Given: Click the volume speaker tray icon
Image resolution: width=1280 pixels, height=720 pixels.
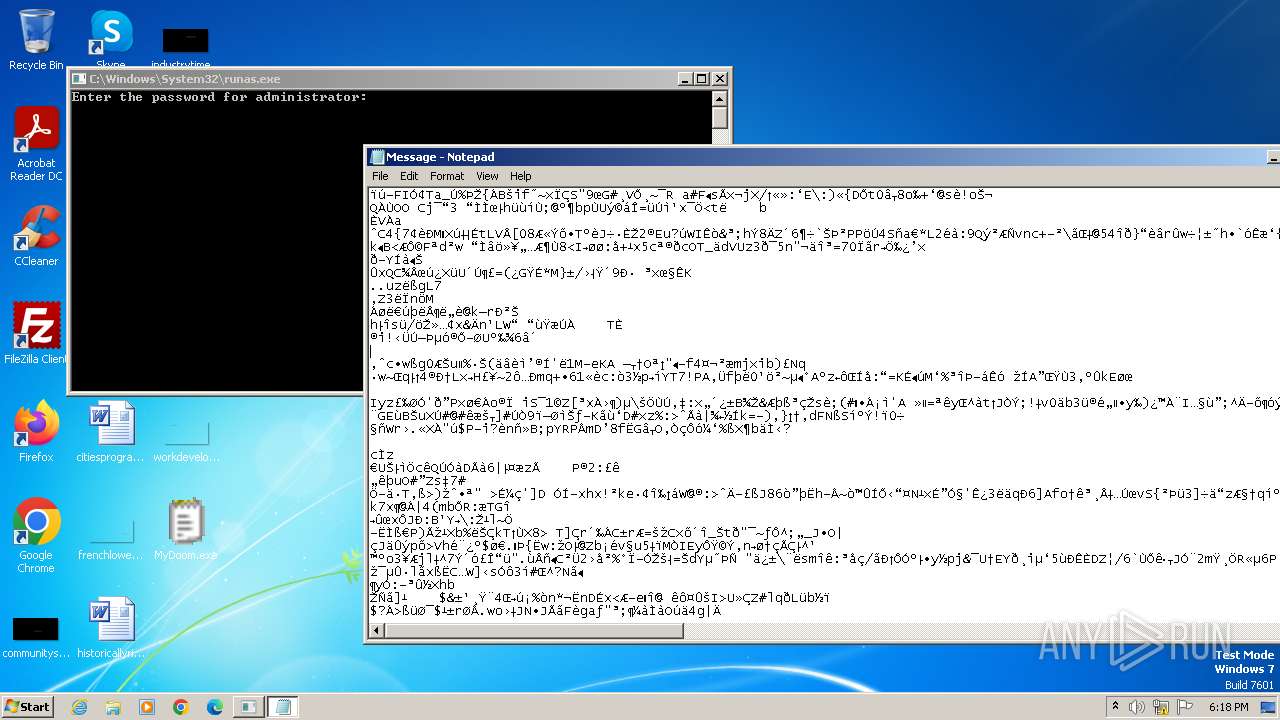Looking at the screenshot, I should coord(1137,707).
